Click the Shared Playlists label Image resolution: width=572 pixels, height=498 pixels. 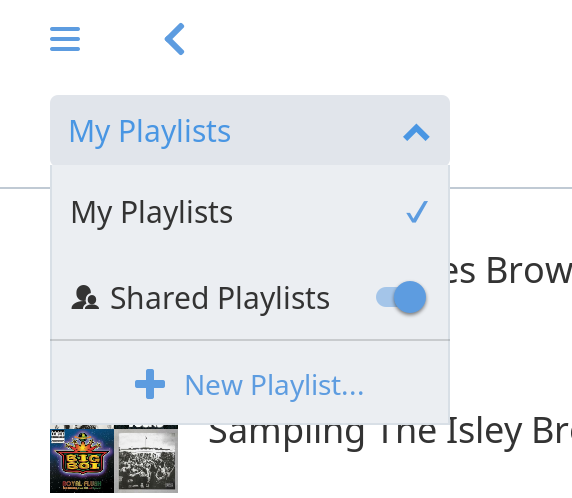point(220,298)
